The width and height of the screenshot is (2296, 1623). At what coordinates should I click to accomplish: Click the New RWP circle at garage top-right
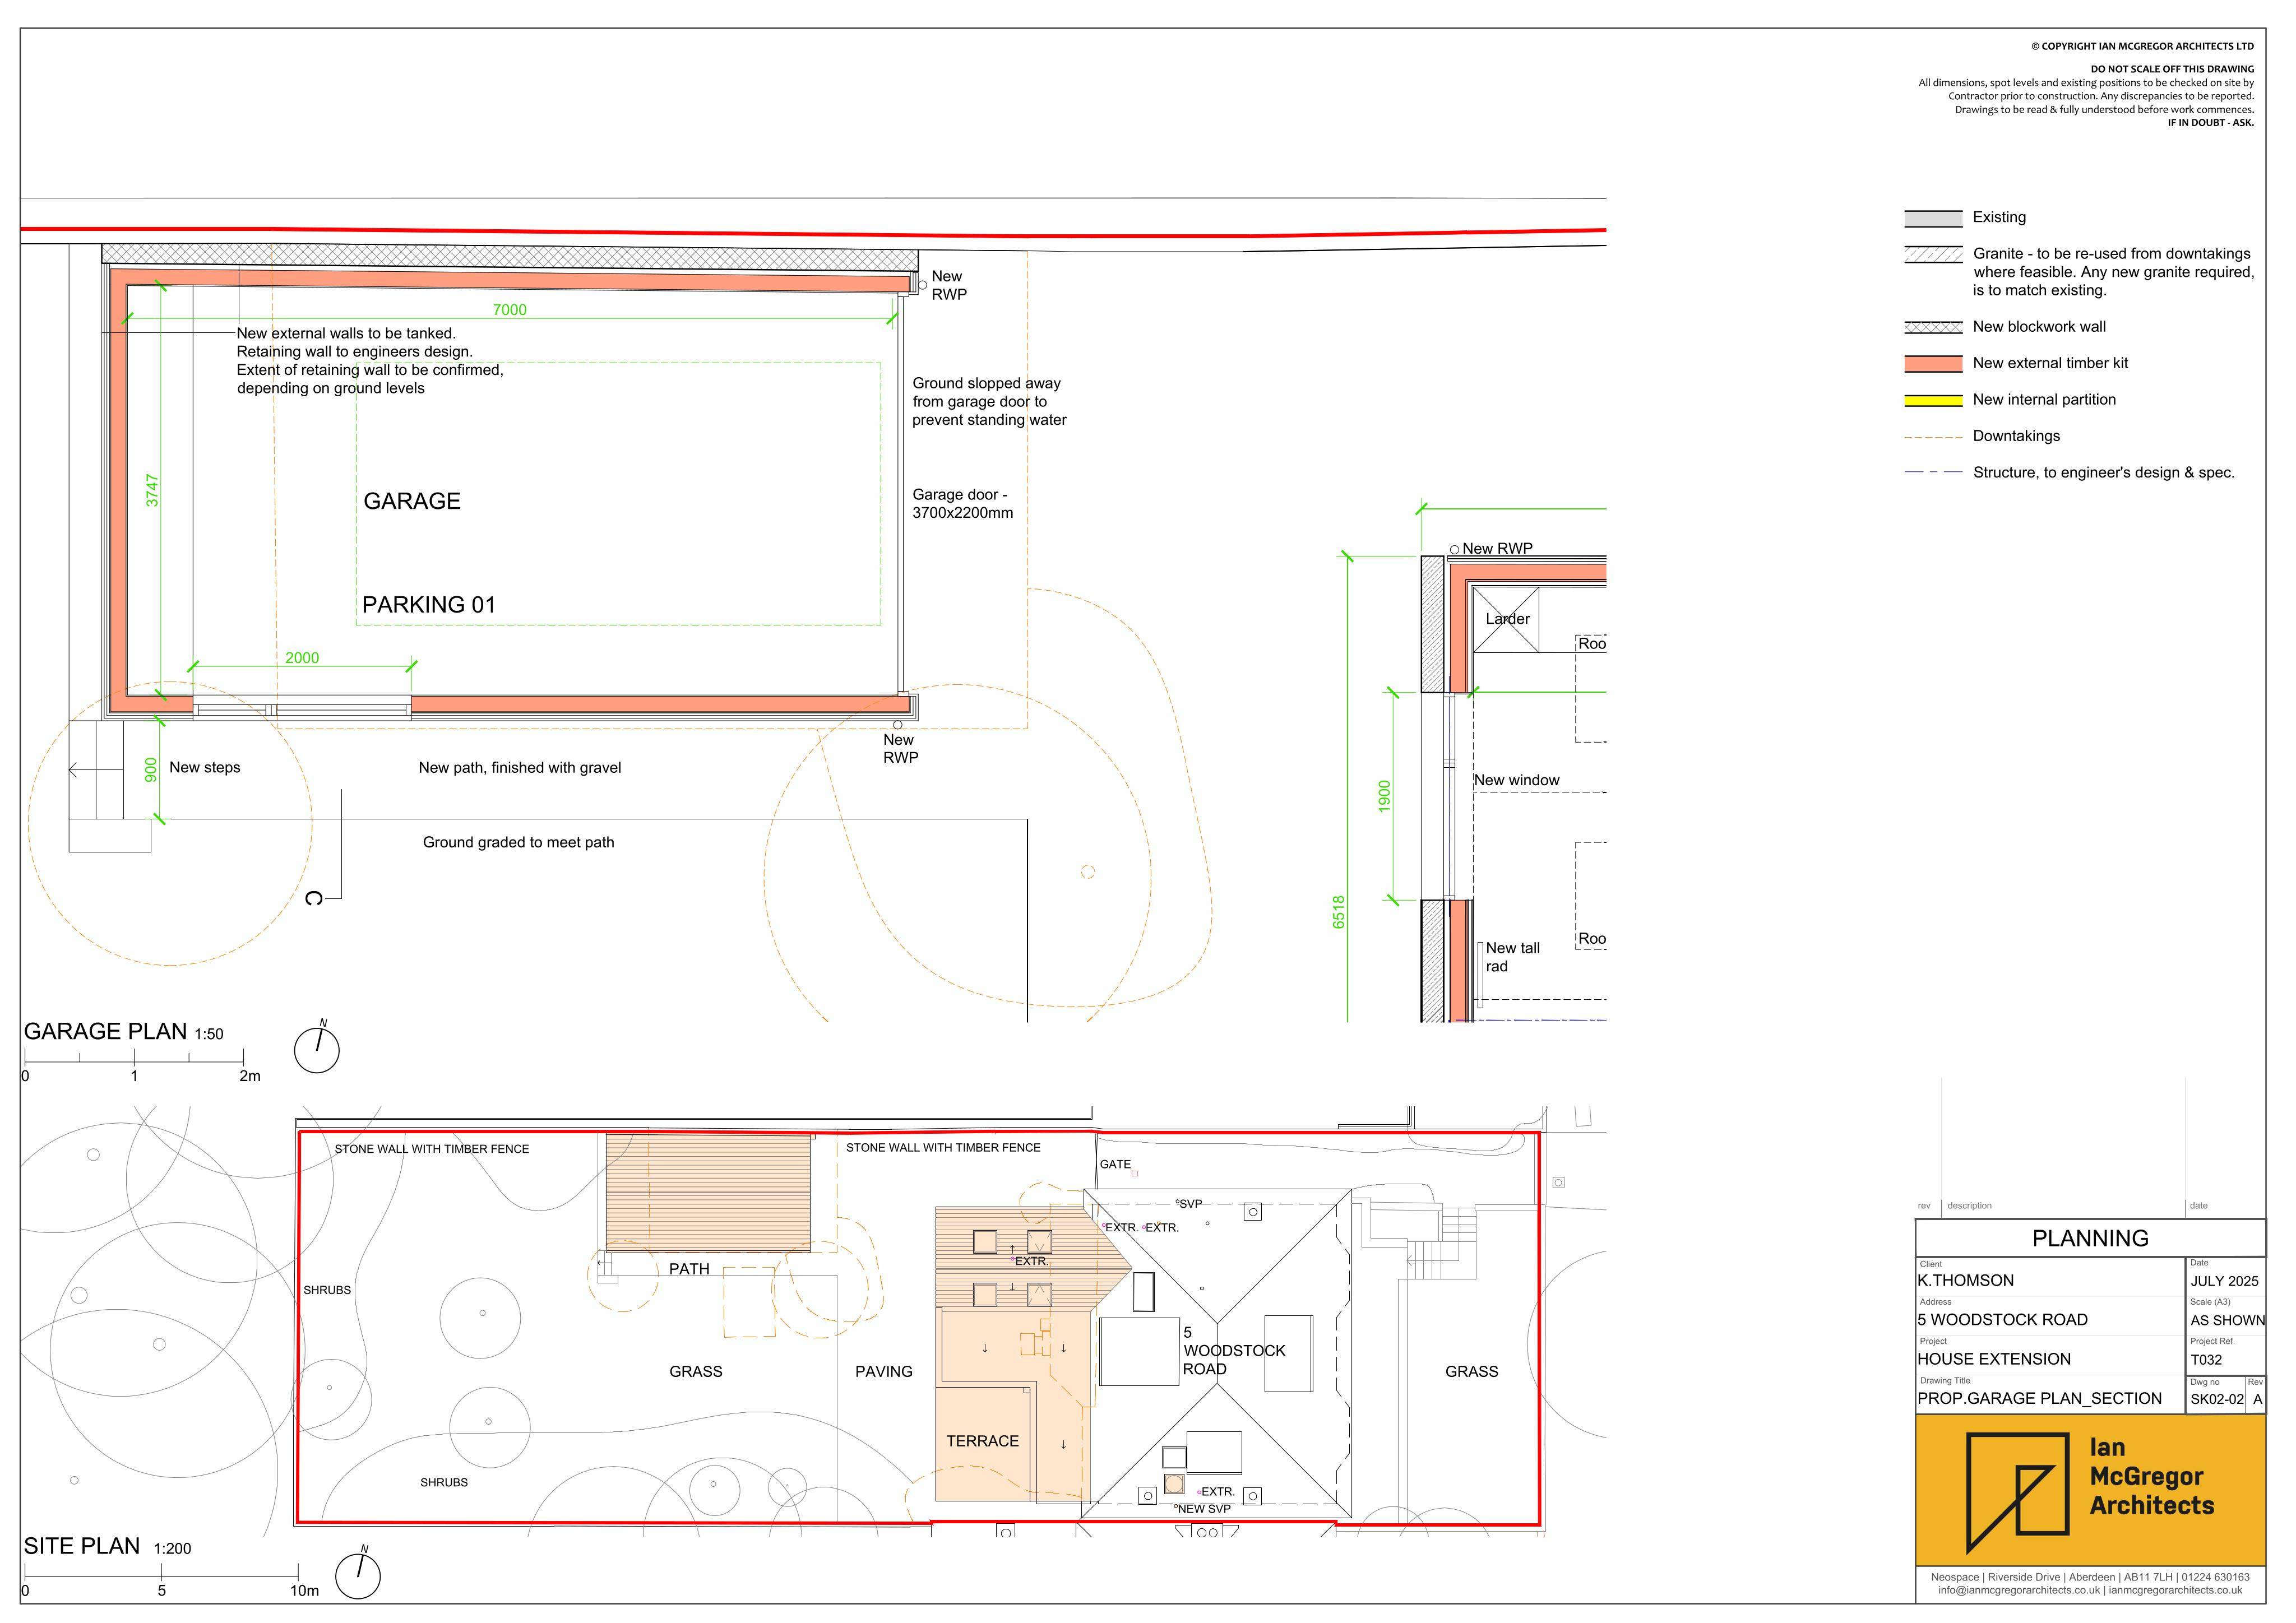(x=922, y=285)
